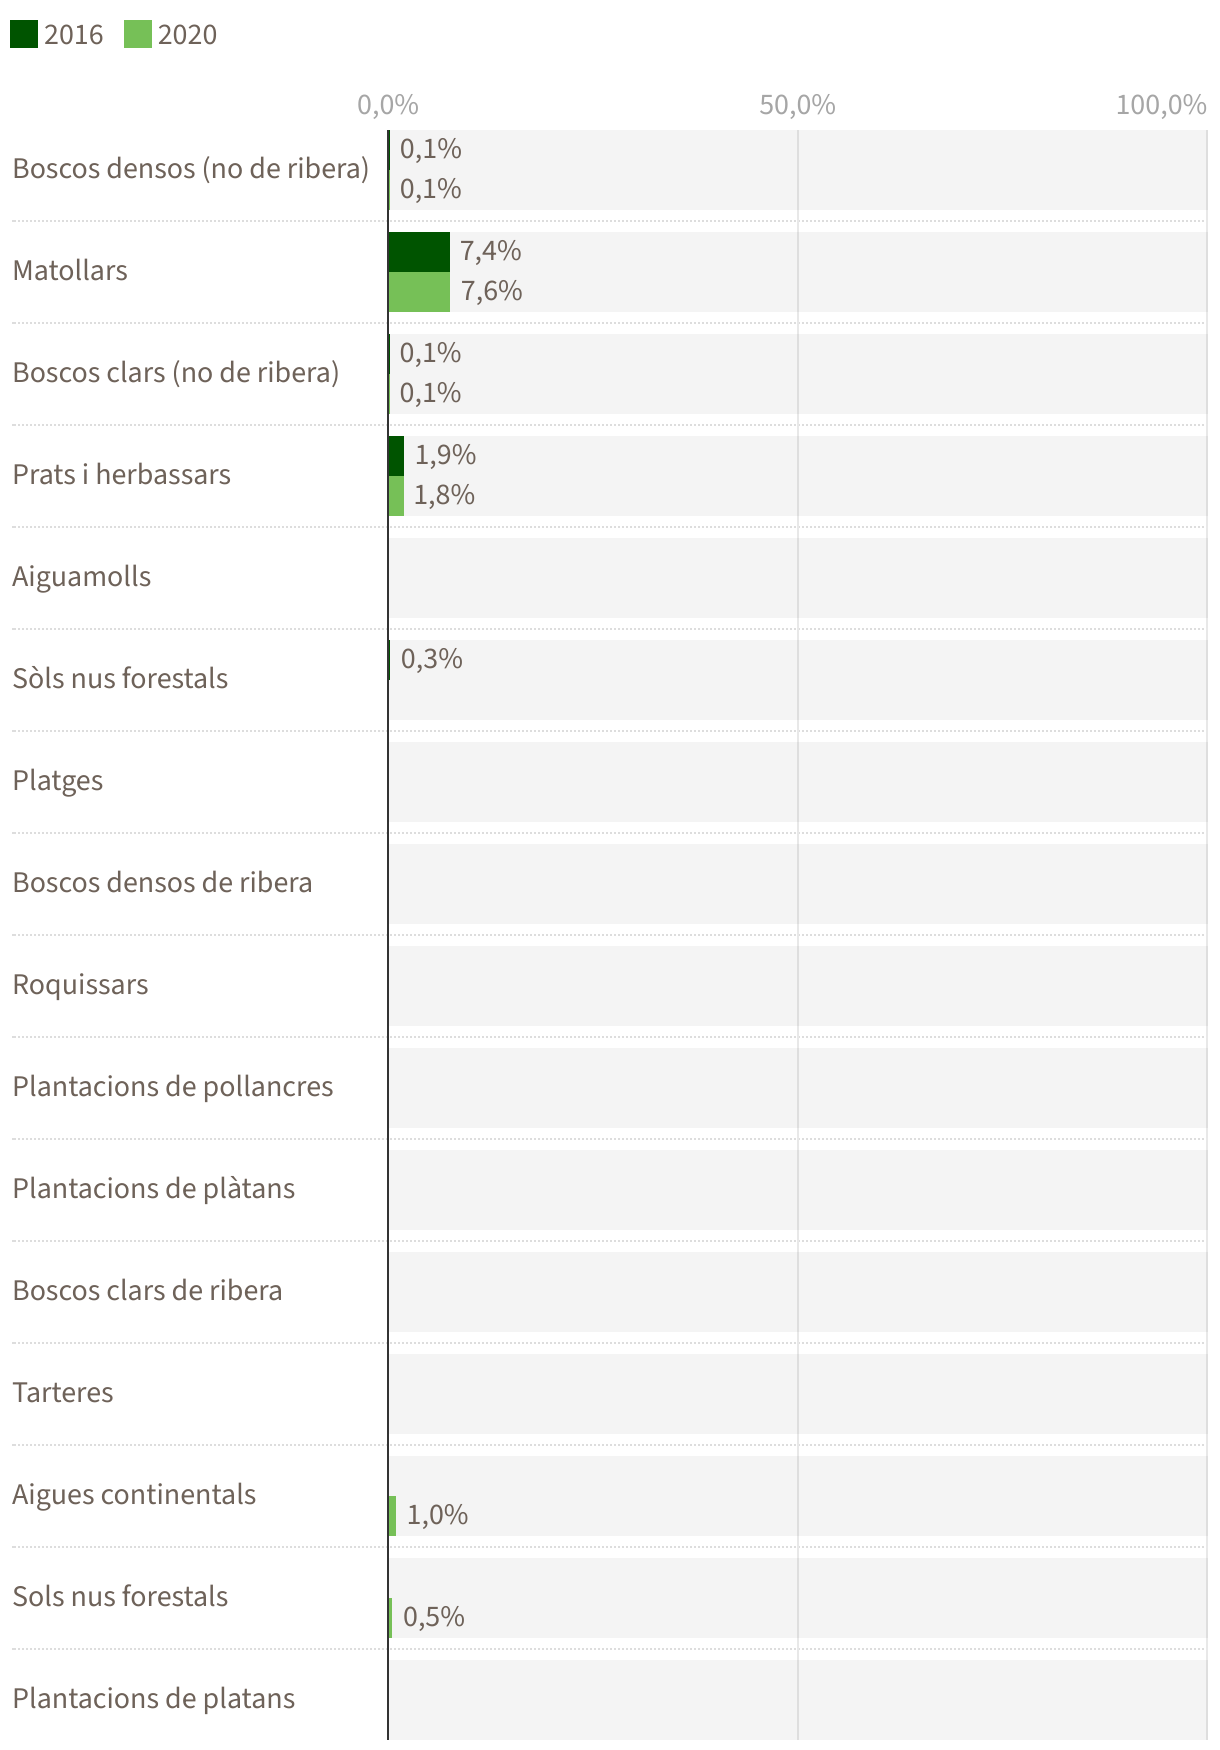The height and width of the screenshot is (1750, 1220).
Task: Click the 100,0% axis label
Action: click(x=1161, y=105)
